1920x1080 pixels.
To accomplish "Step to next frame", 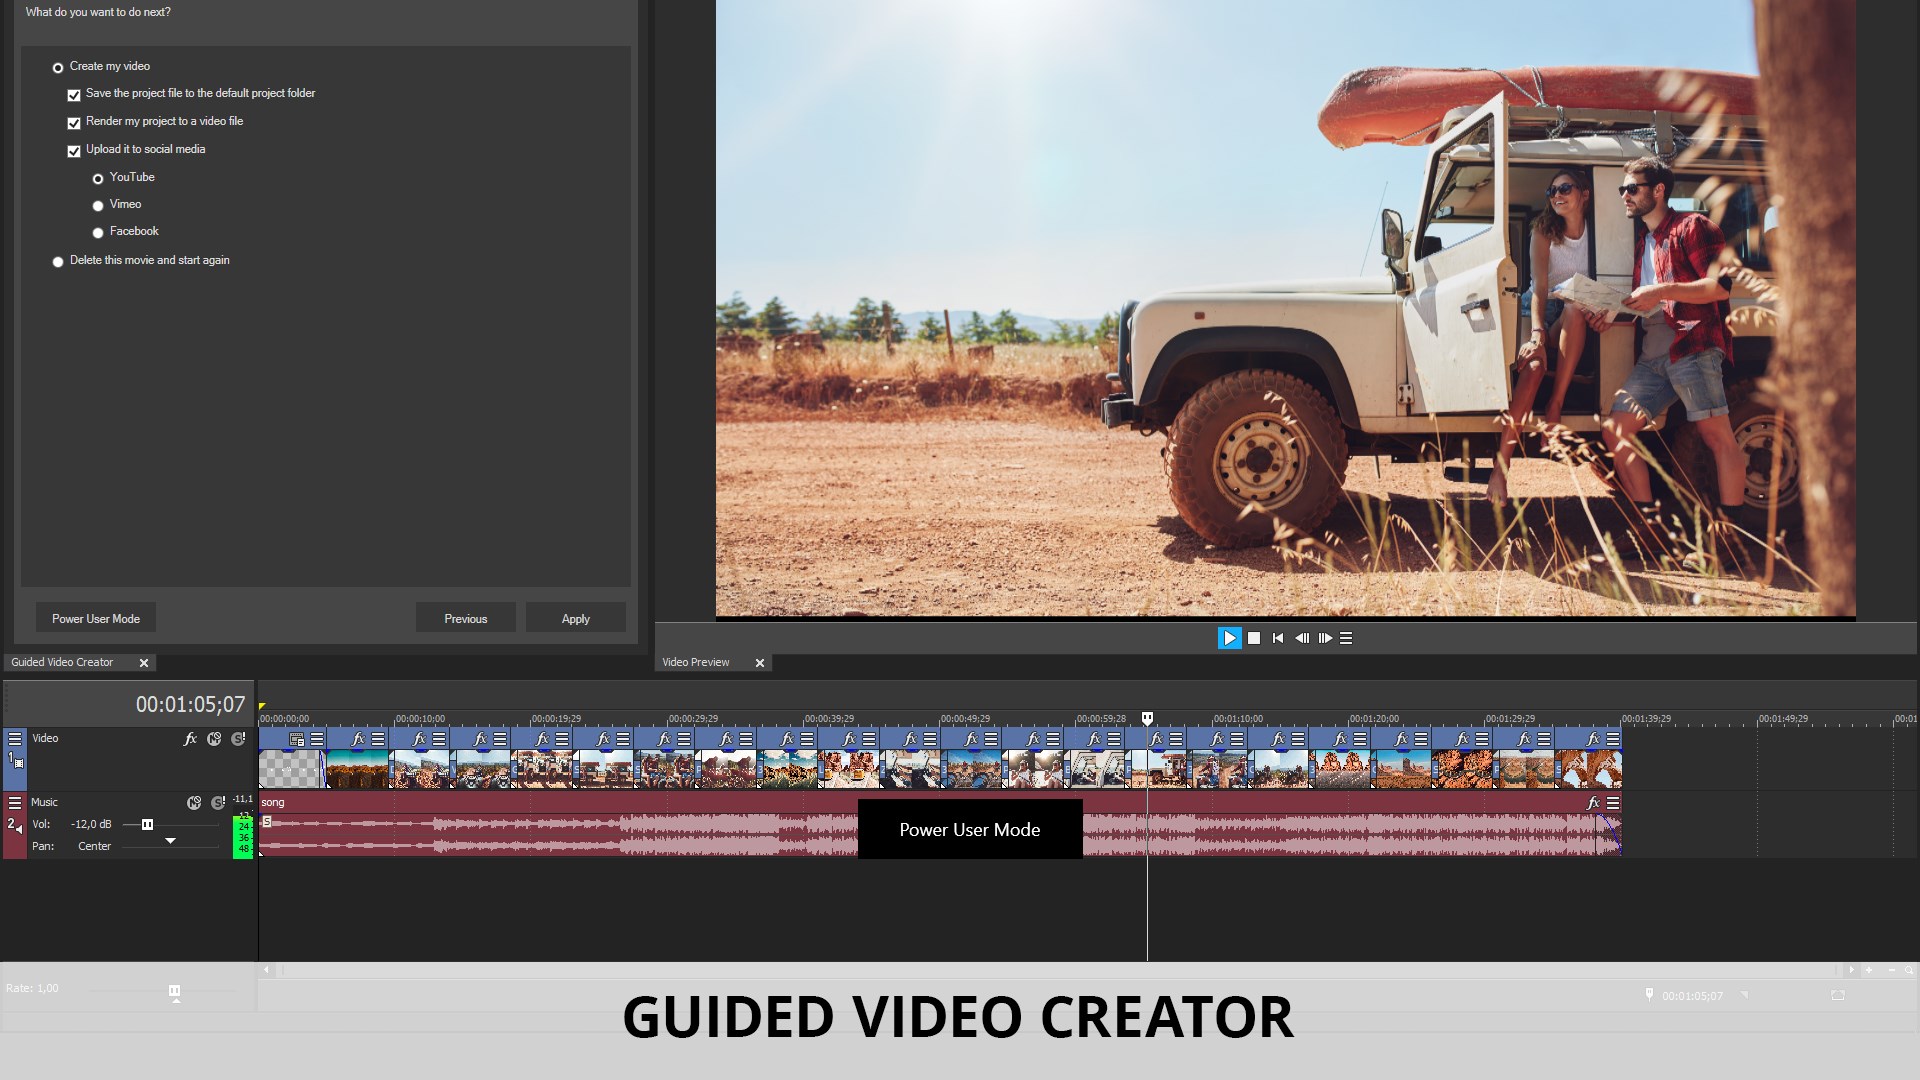I will click(1325, 638).
